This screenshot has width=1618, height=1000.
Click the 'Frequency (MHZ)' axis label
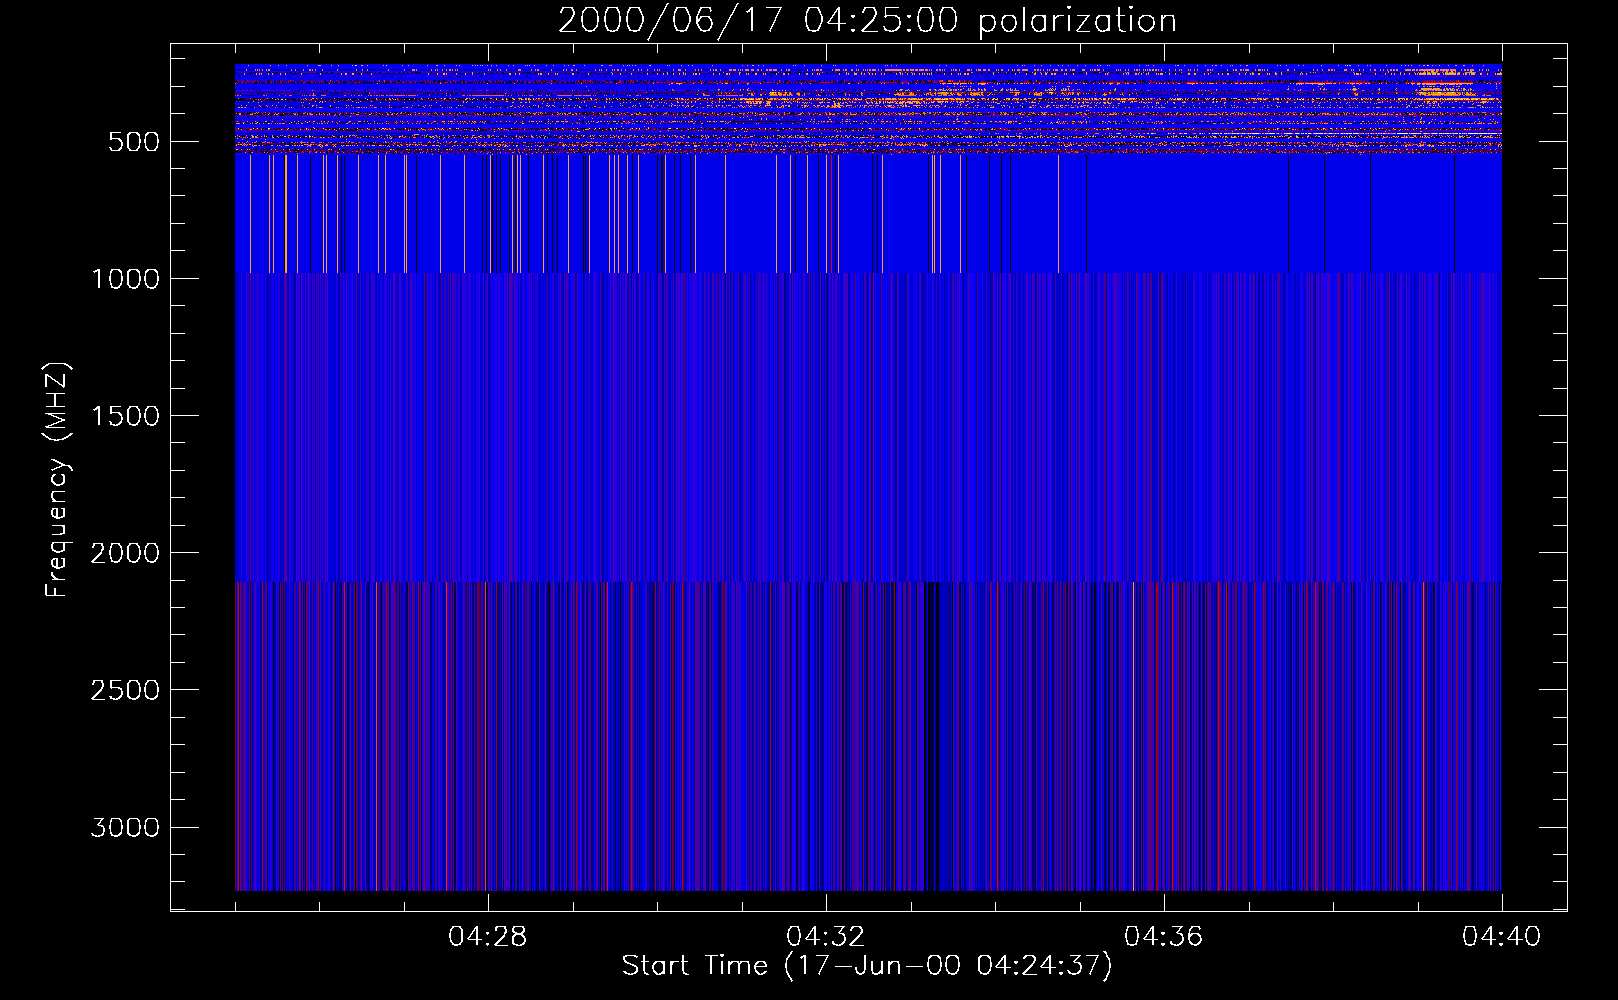click(58, 480)
